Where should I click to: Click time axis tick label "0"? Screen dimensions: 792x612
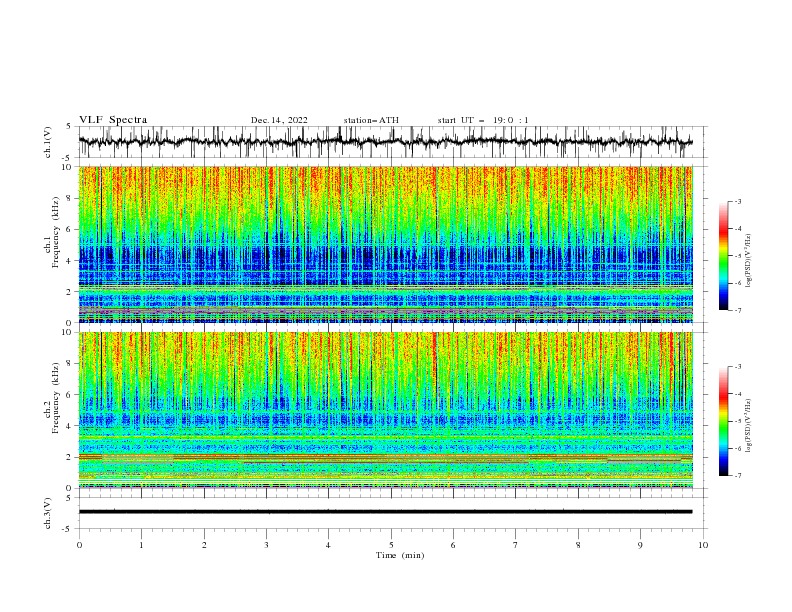pos(79,545)
